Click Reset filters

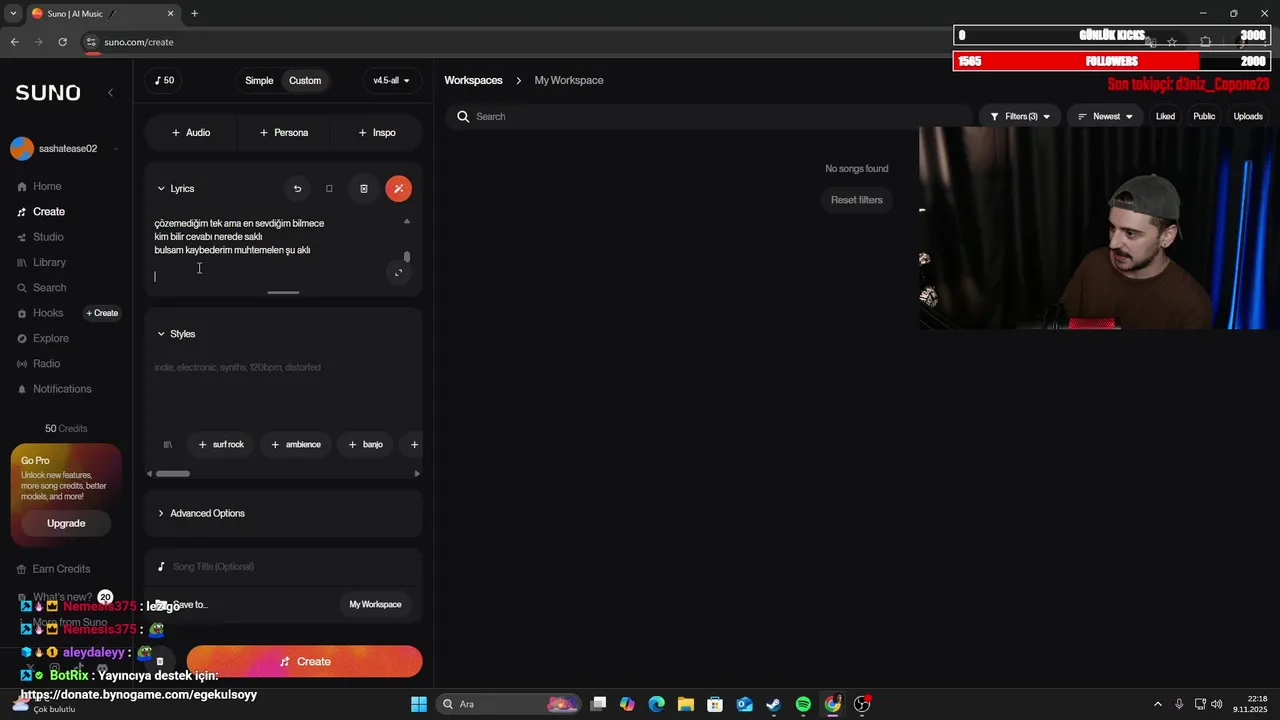click(x=856, y=200)
